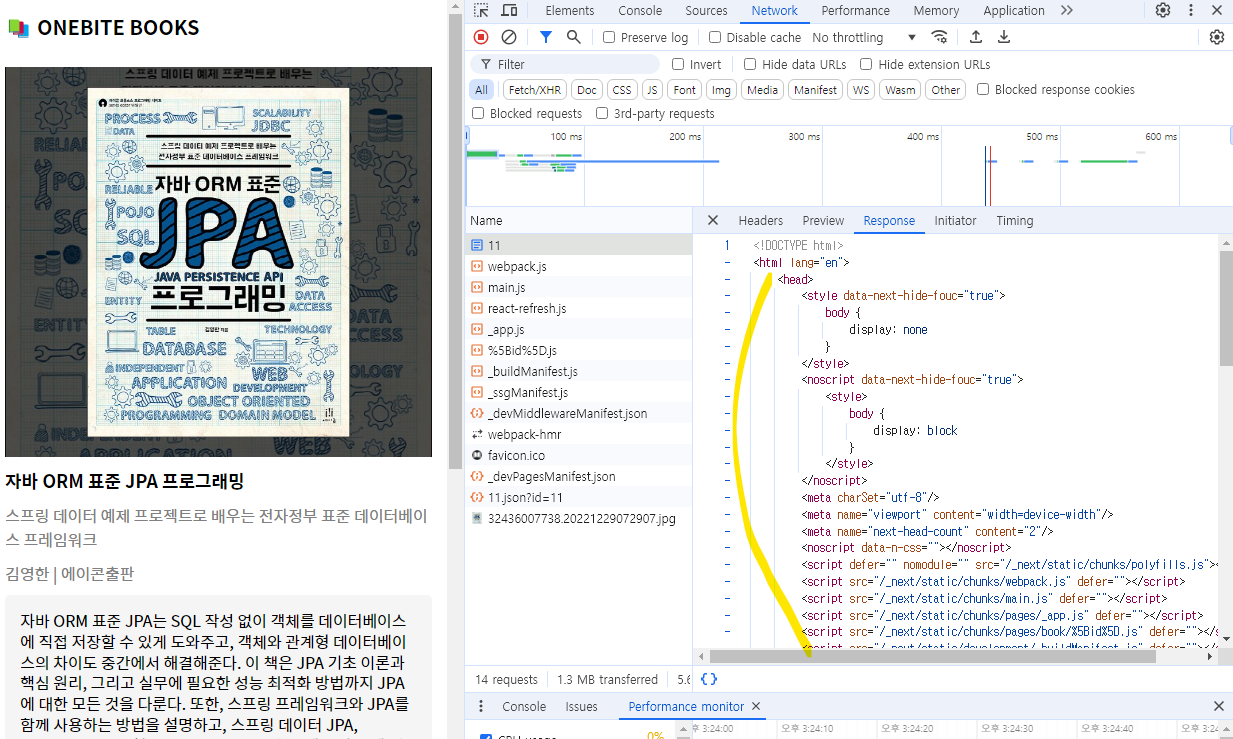1233x739 pixels.
Task: Pretty-print response with braces icon
Action: (709, 679)
